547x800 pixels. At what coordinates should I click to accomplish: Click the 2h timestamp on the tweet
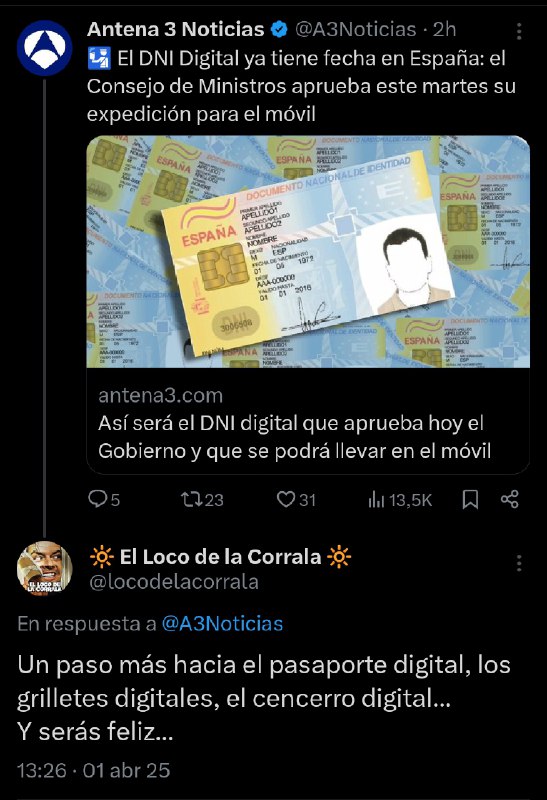click(444, 30)
